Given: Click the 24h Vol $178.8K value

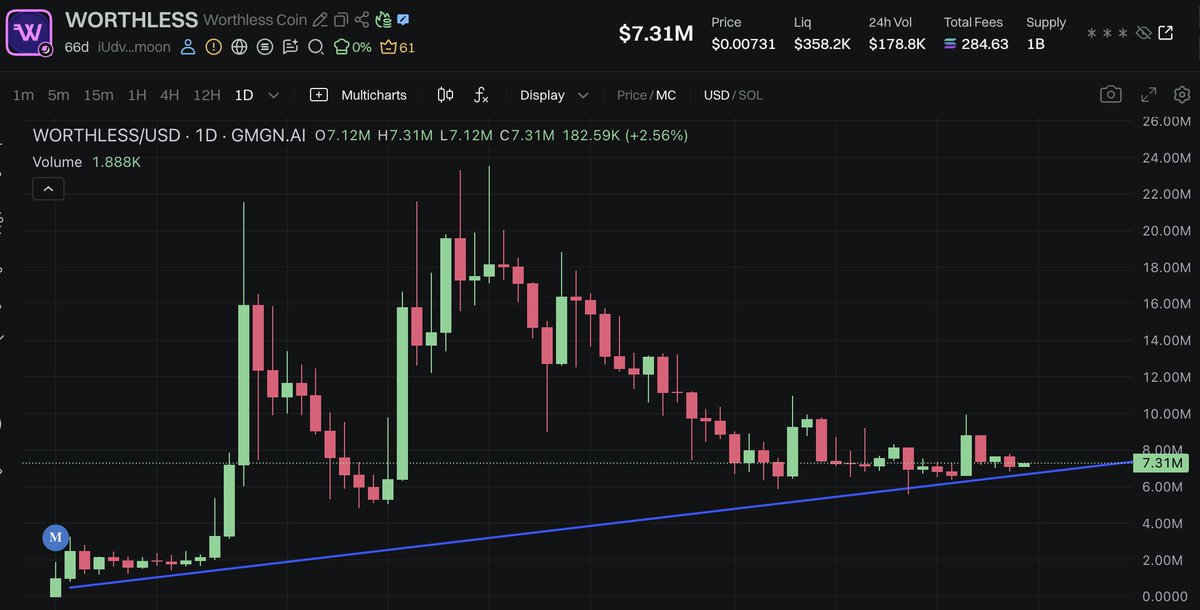Looking at the screenshot, I should (x=897, y=44).
